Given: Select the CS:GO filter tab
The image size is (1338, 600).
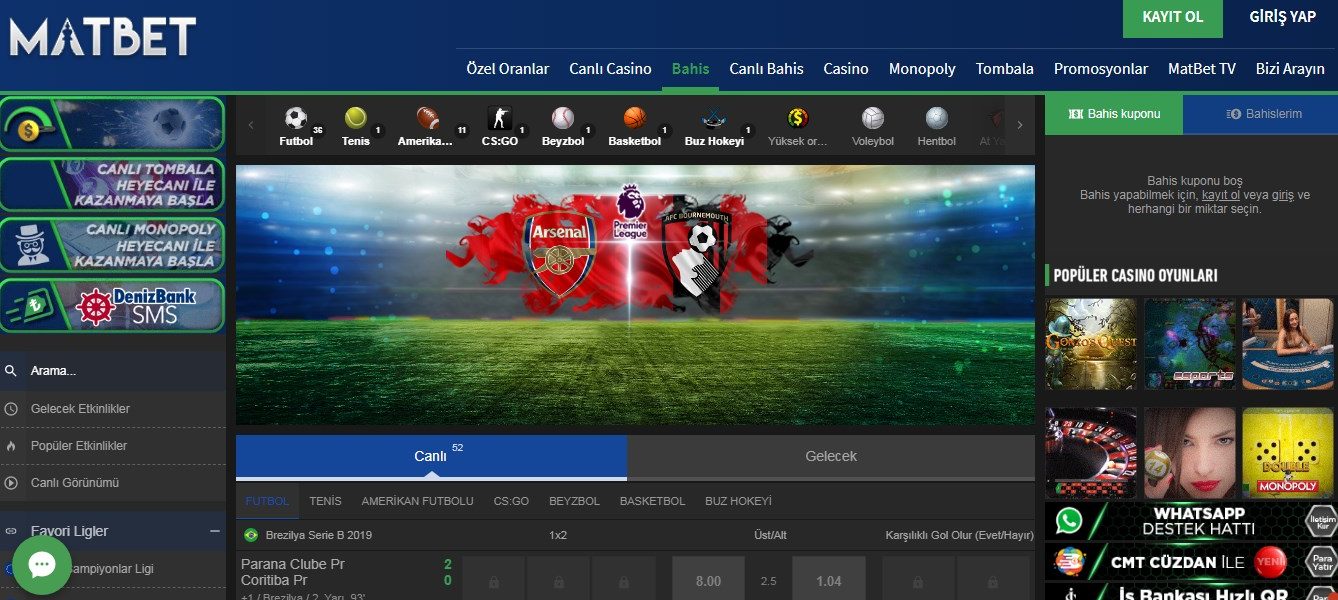Looking at the screenshot, I should pyautogui.click(x=511, y=501).
